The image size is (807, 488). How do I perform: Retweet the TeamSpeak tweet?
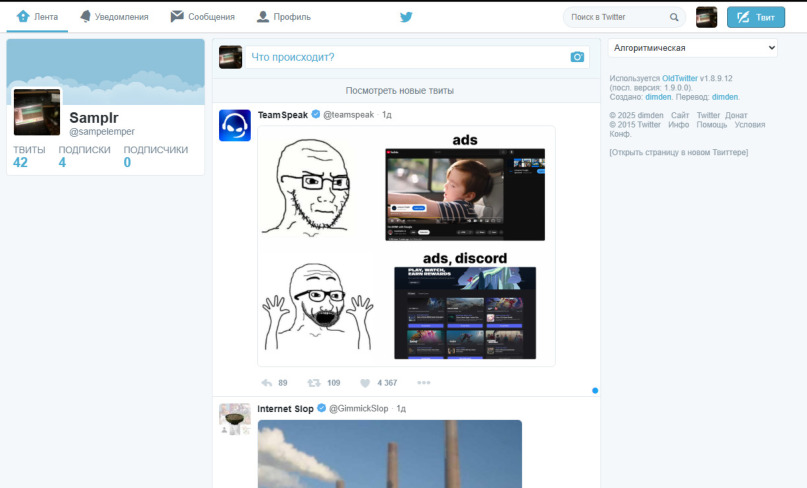314,383
